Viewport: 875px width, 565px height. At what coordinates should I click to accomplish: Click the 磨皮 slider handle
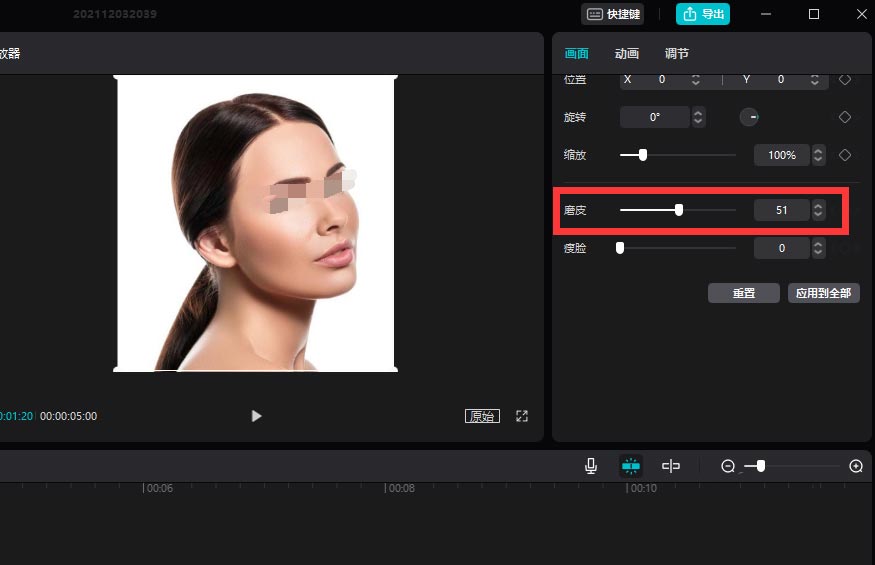pos(679,210)
